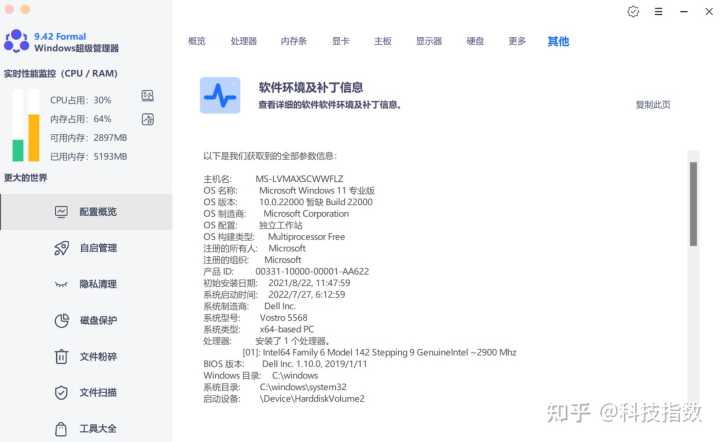Click the host name MS-LVMAXSCWWFLZ
720x442 pixels.
(x=299, y=179)
